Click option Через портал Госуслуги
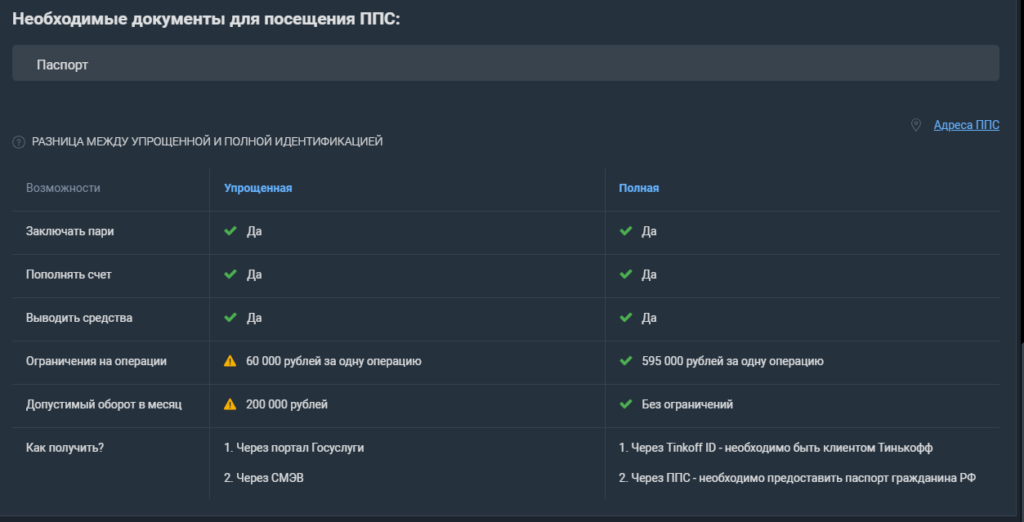The image size is (1024, 522). 294,448
